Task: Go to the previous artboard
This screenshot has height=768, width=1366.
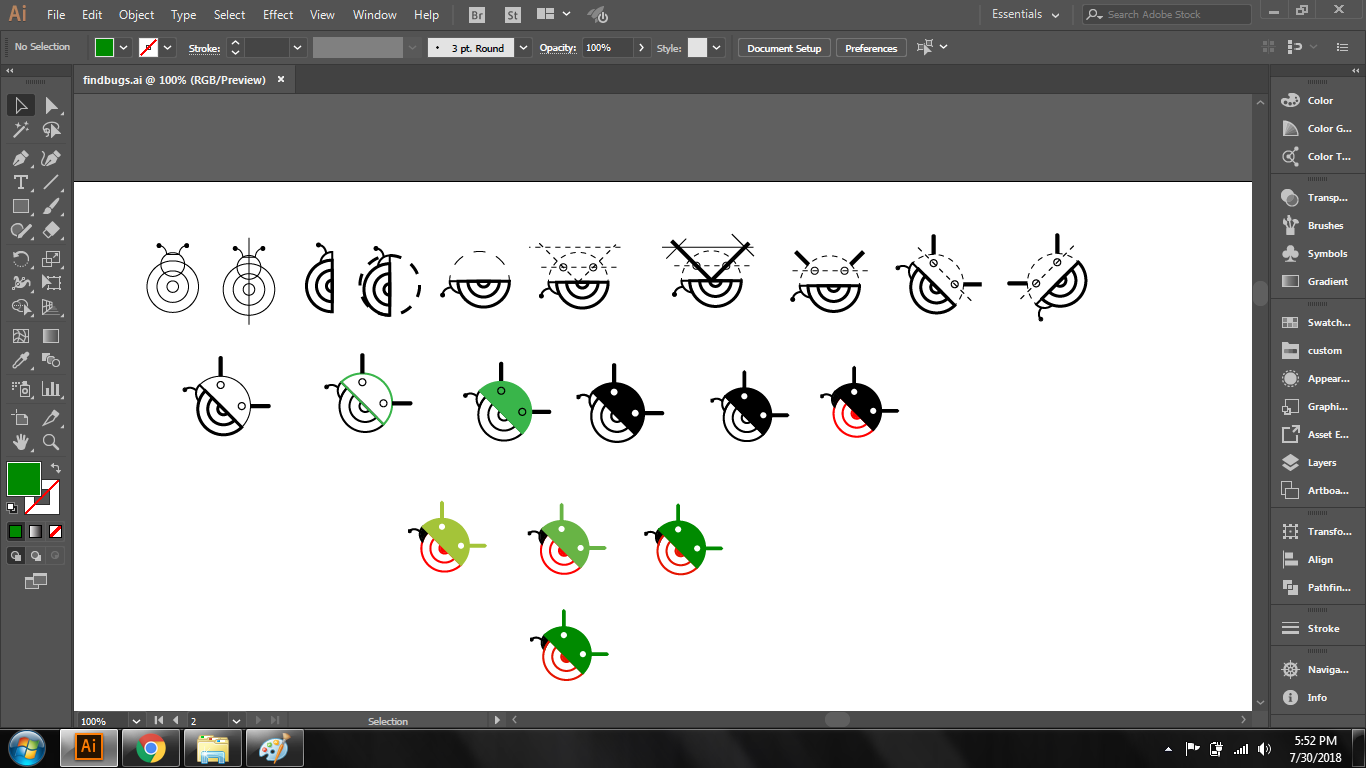Action: pos(177,720)
